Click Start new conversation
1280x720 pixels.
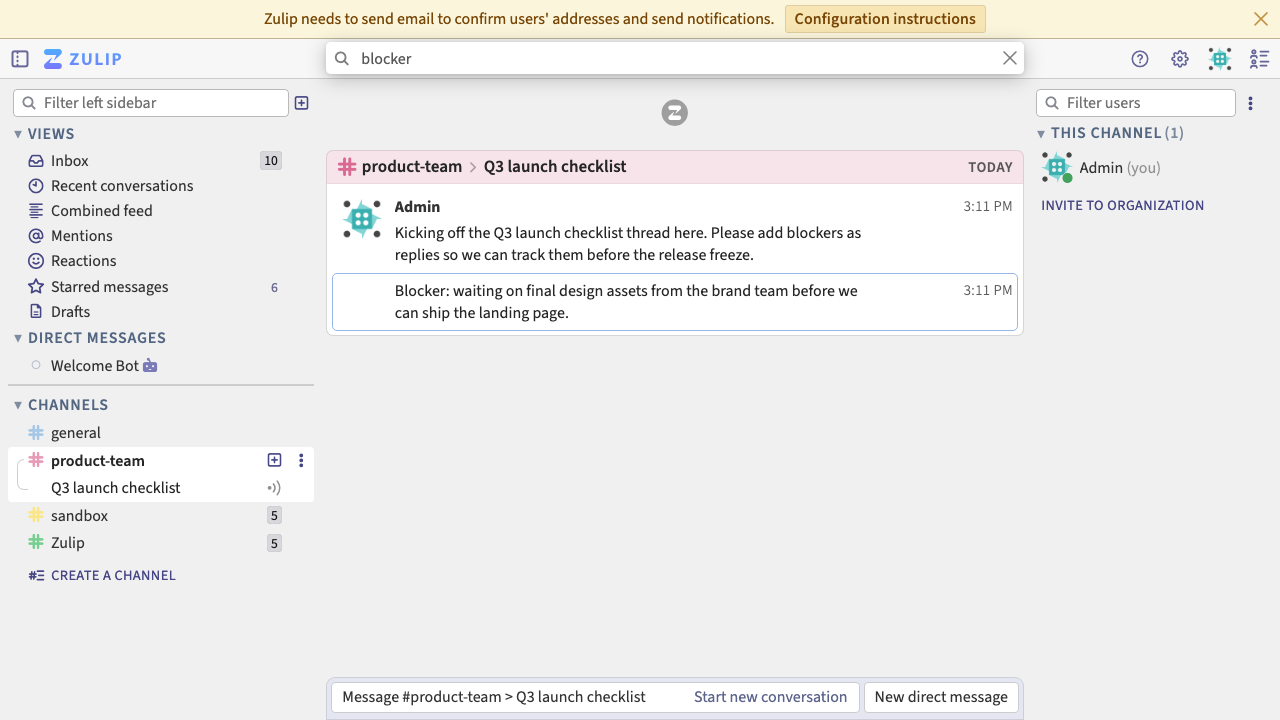[x=771, y=697]
